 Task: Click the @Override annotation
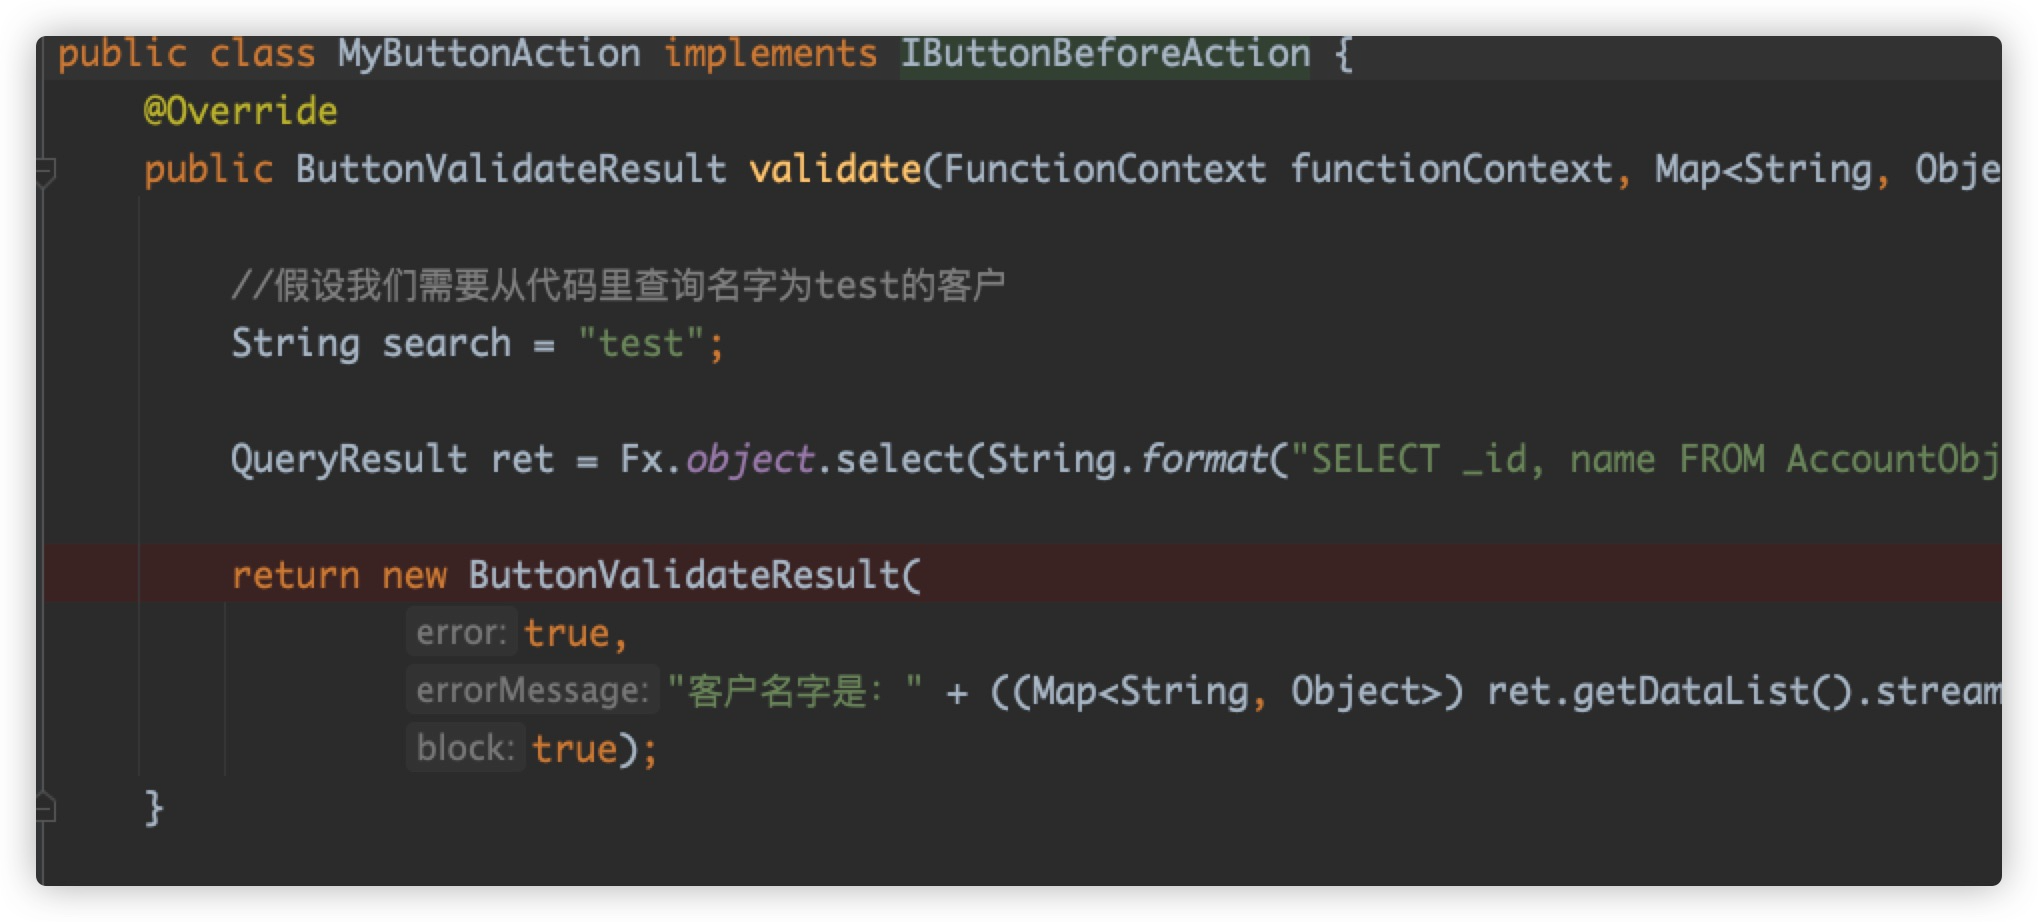(240, 111)
